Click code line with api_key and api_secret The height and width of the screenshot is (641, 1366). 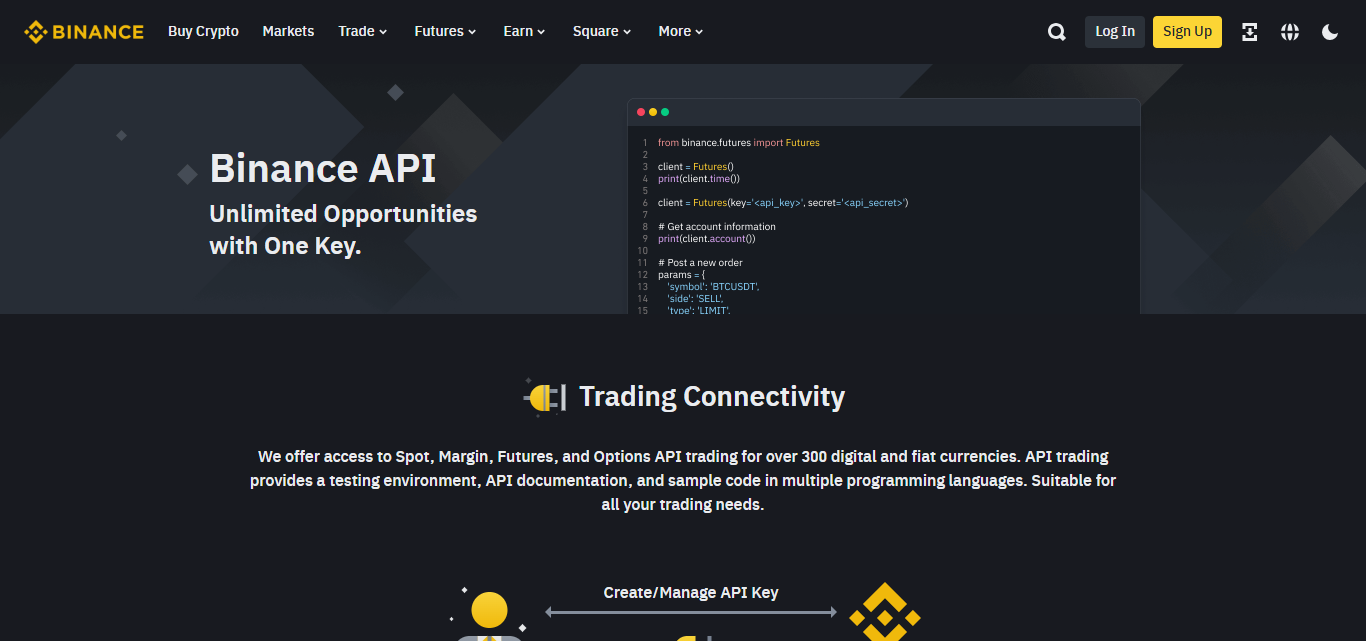[x=783, y=203]
